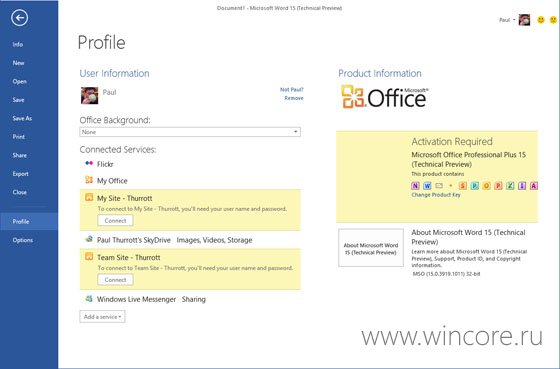The image size is (560, 369).
Task: Click the teal Publisher 'P' product icon
Action: coord(474,186)
